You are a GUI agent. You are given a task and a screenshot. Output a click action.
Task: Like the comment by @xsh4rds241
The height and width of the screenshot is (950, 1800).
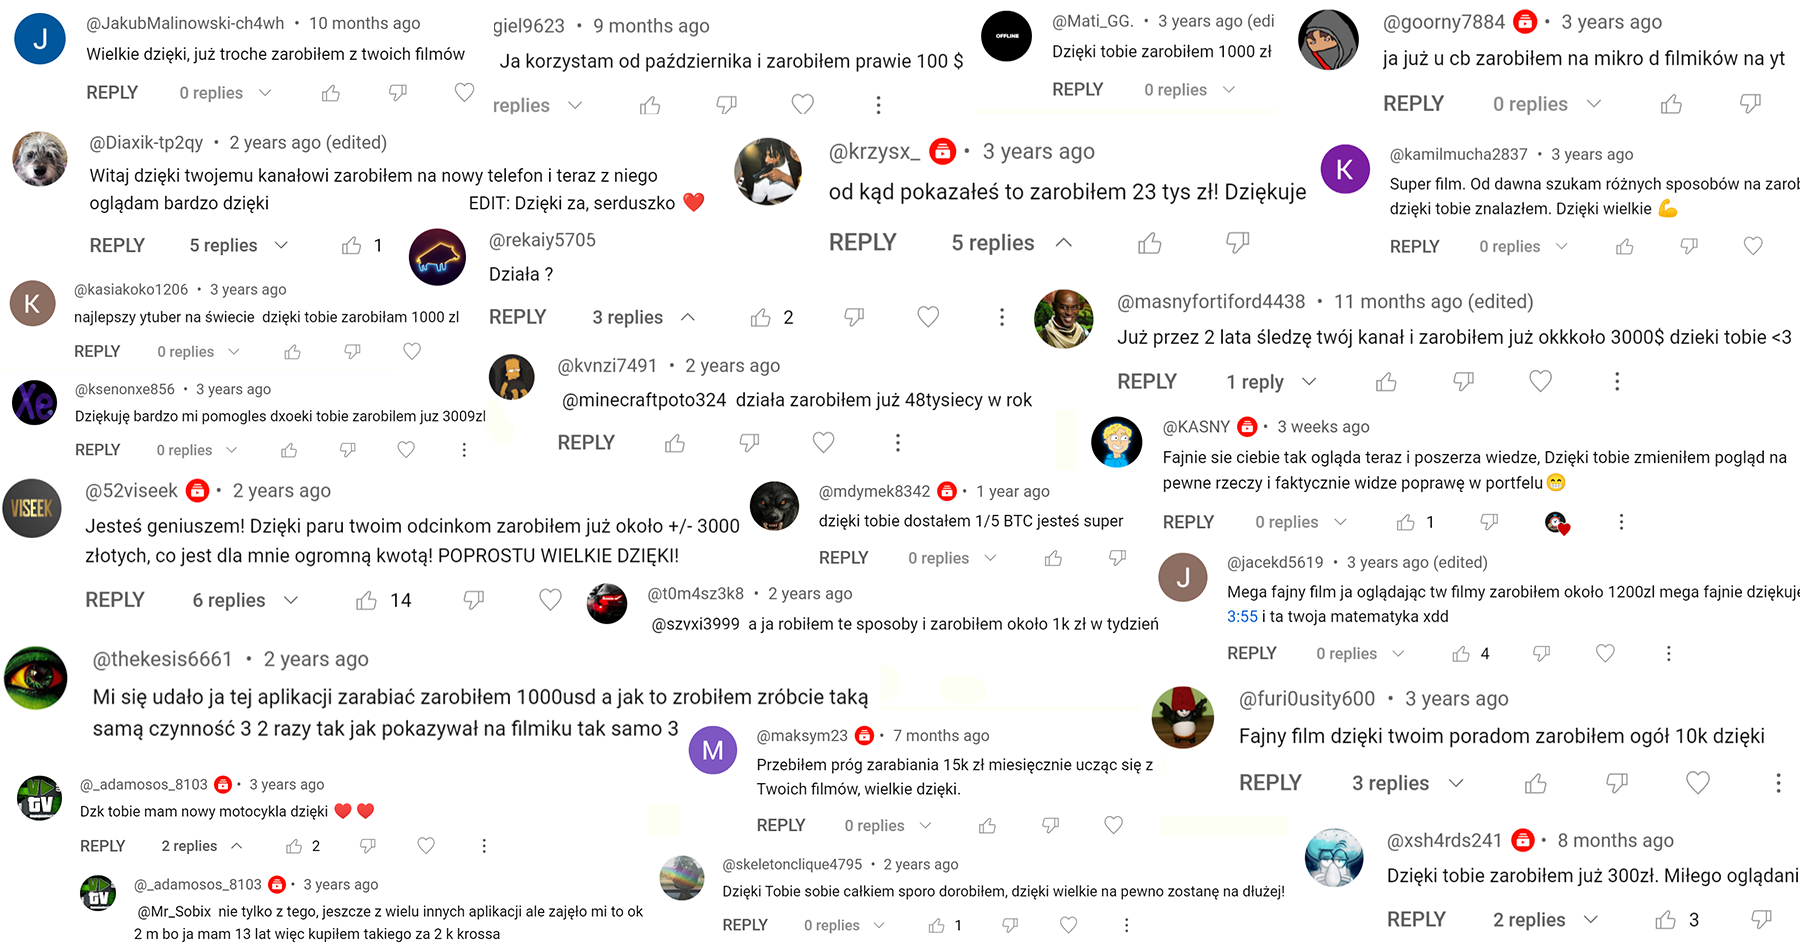pos(1665,920)
